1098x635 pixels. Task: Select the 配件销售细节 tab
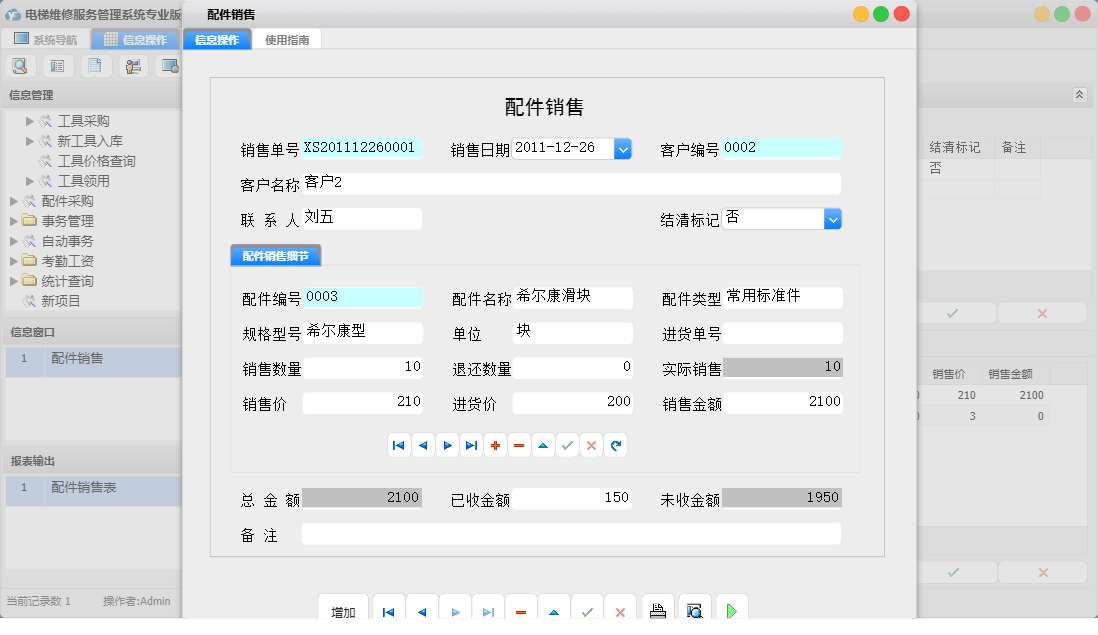coord(274,255)
